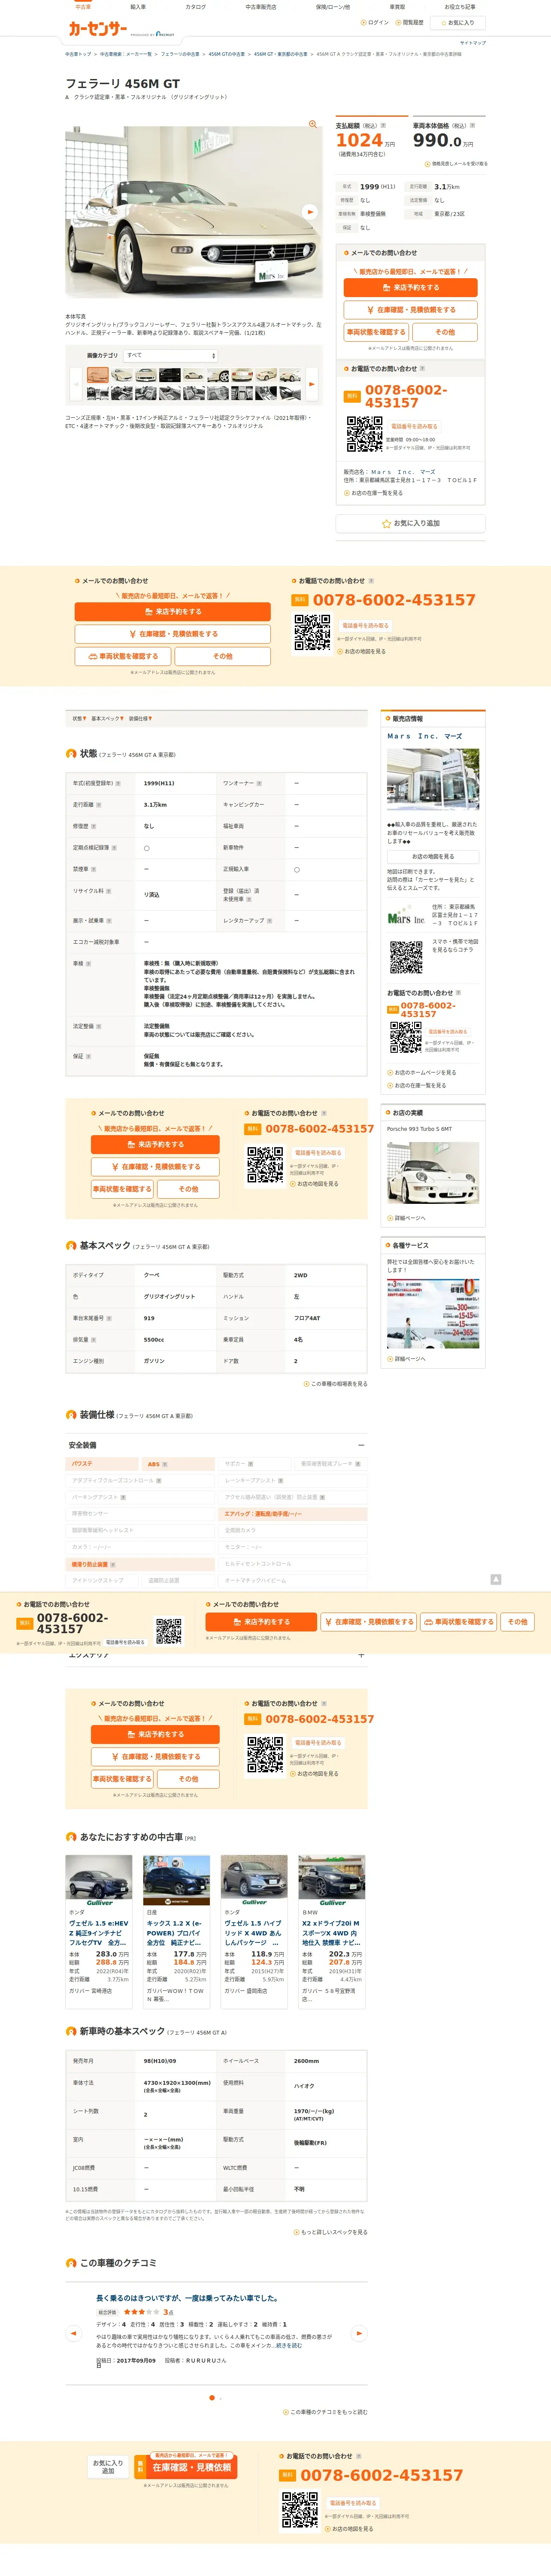Open the 画像カテゴリ dropdown

pyautogui.click(x=171, y=355)
